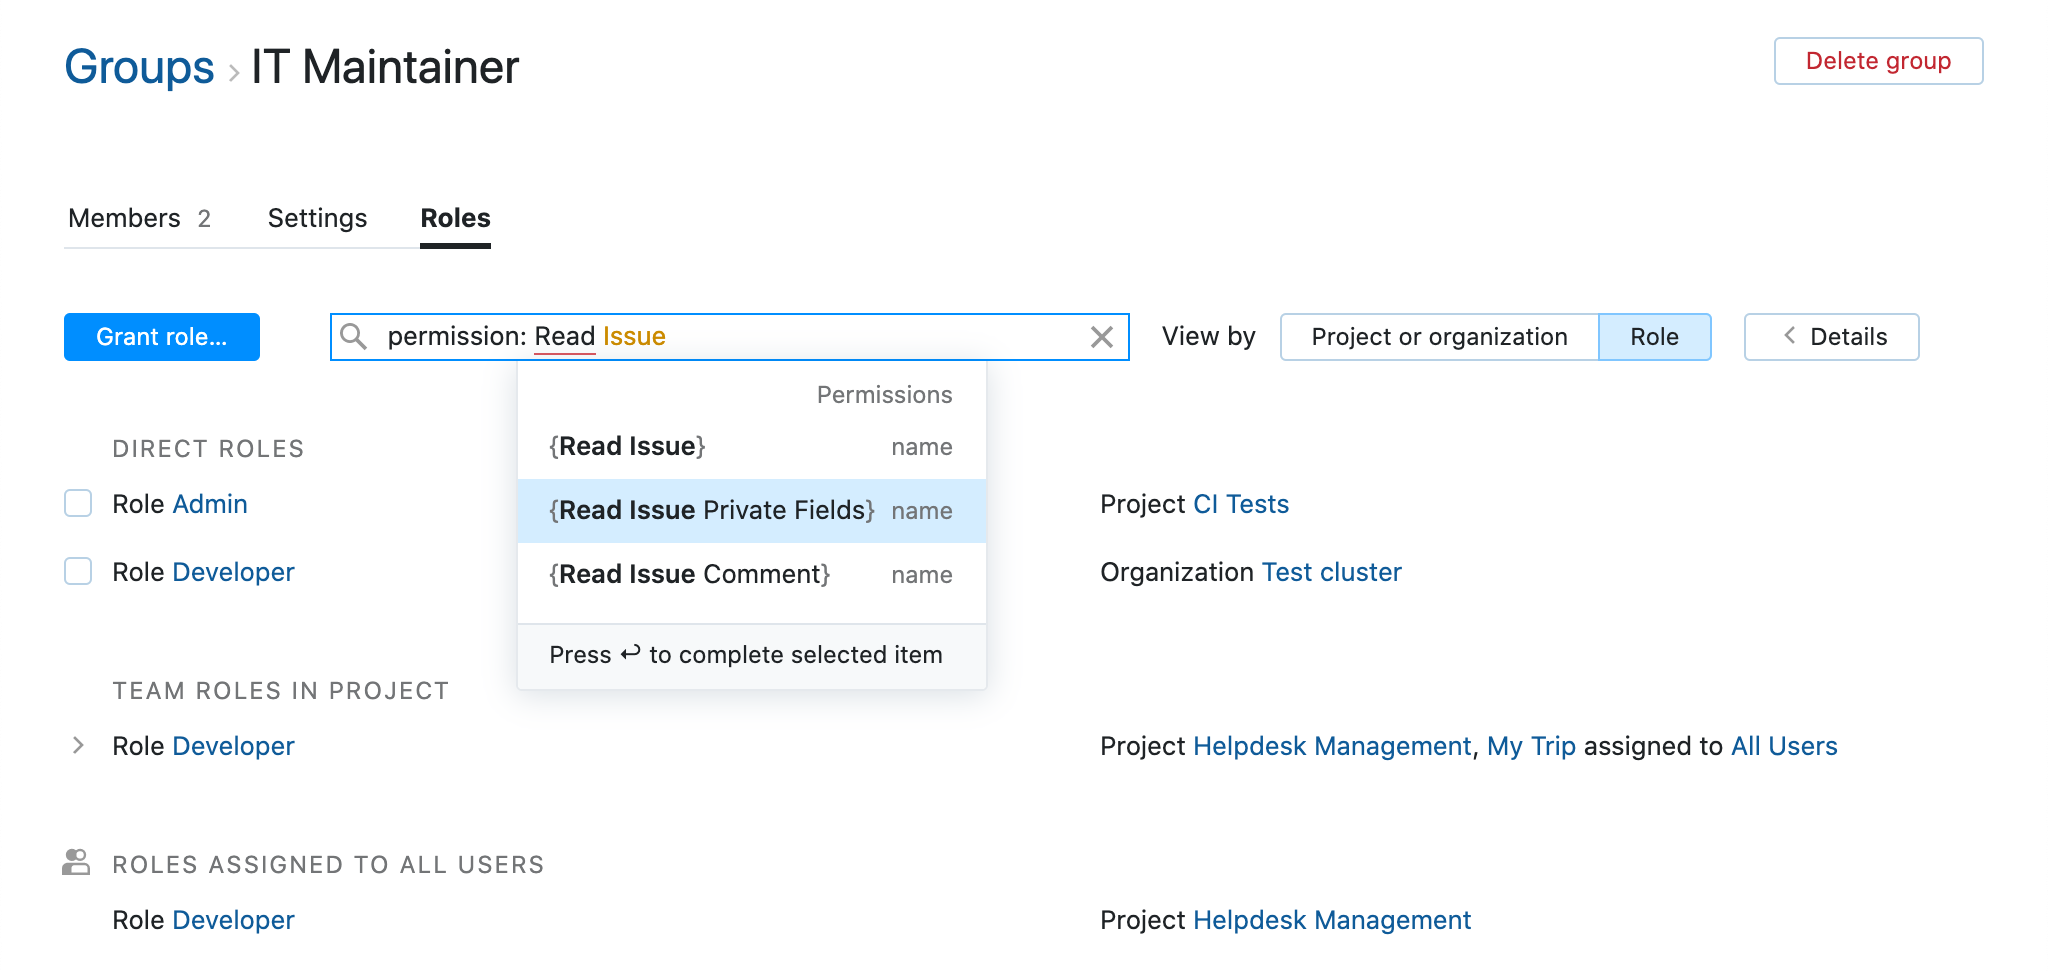Open the CI Tests project link
Screen dimensions: 2048x971
click(1240, 503)
